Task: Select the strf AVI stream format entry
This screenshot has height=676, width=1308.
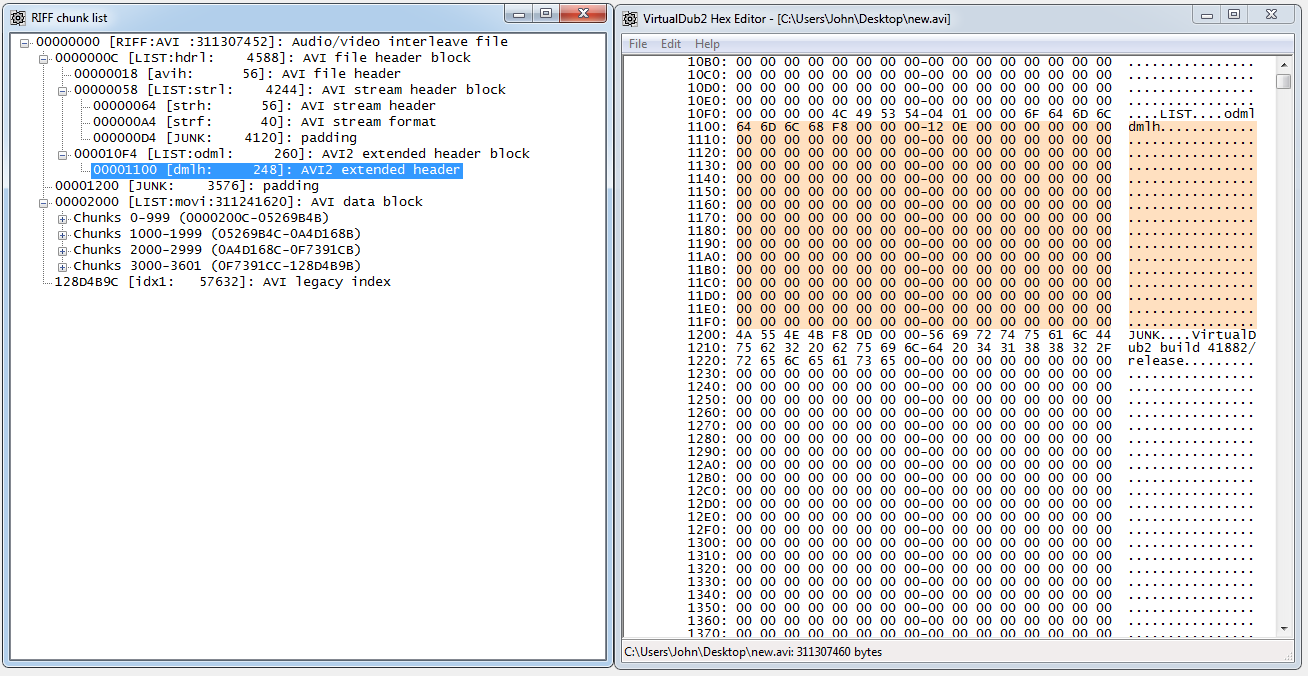Action: coord(264,122)
